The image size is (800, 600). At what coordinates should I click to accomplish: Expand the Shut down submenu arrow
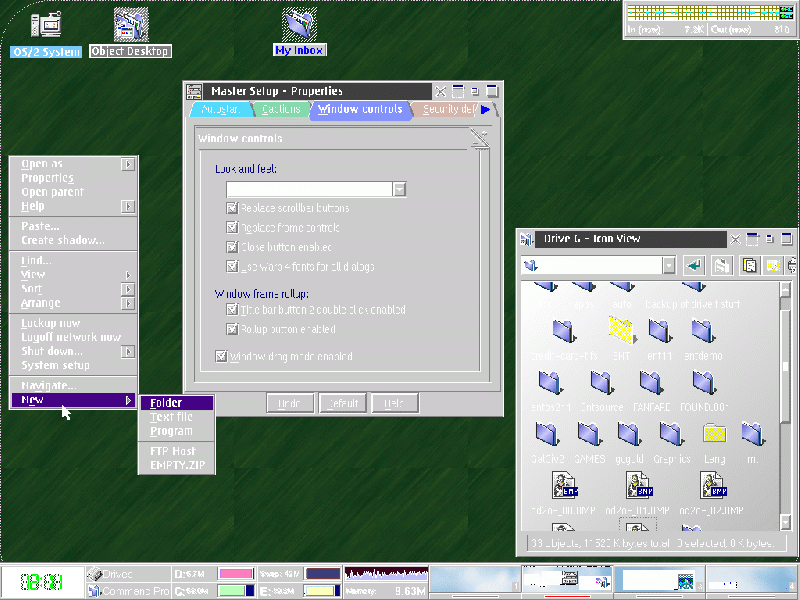[x=128, y=352]
